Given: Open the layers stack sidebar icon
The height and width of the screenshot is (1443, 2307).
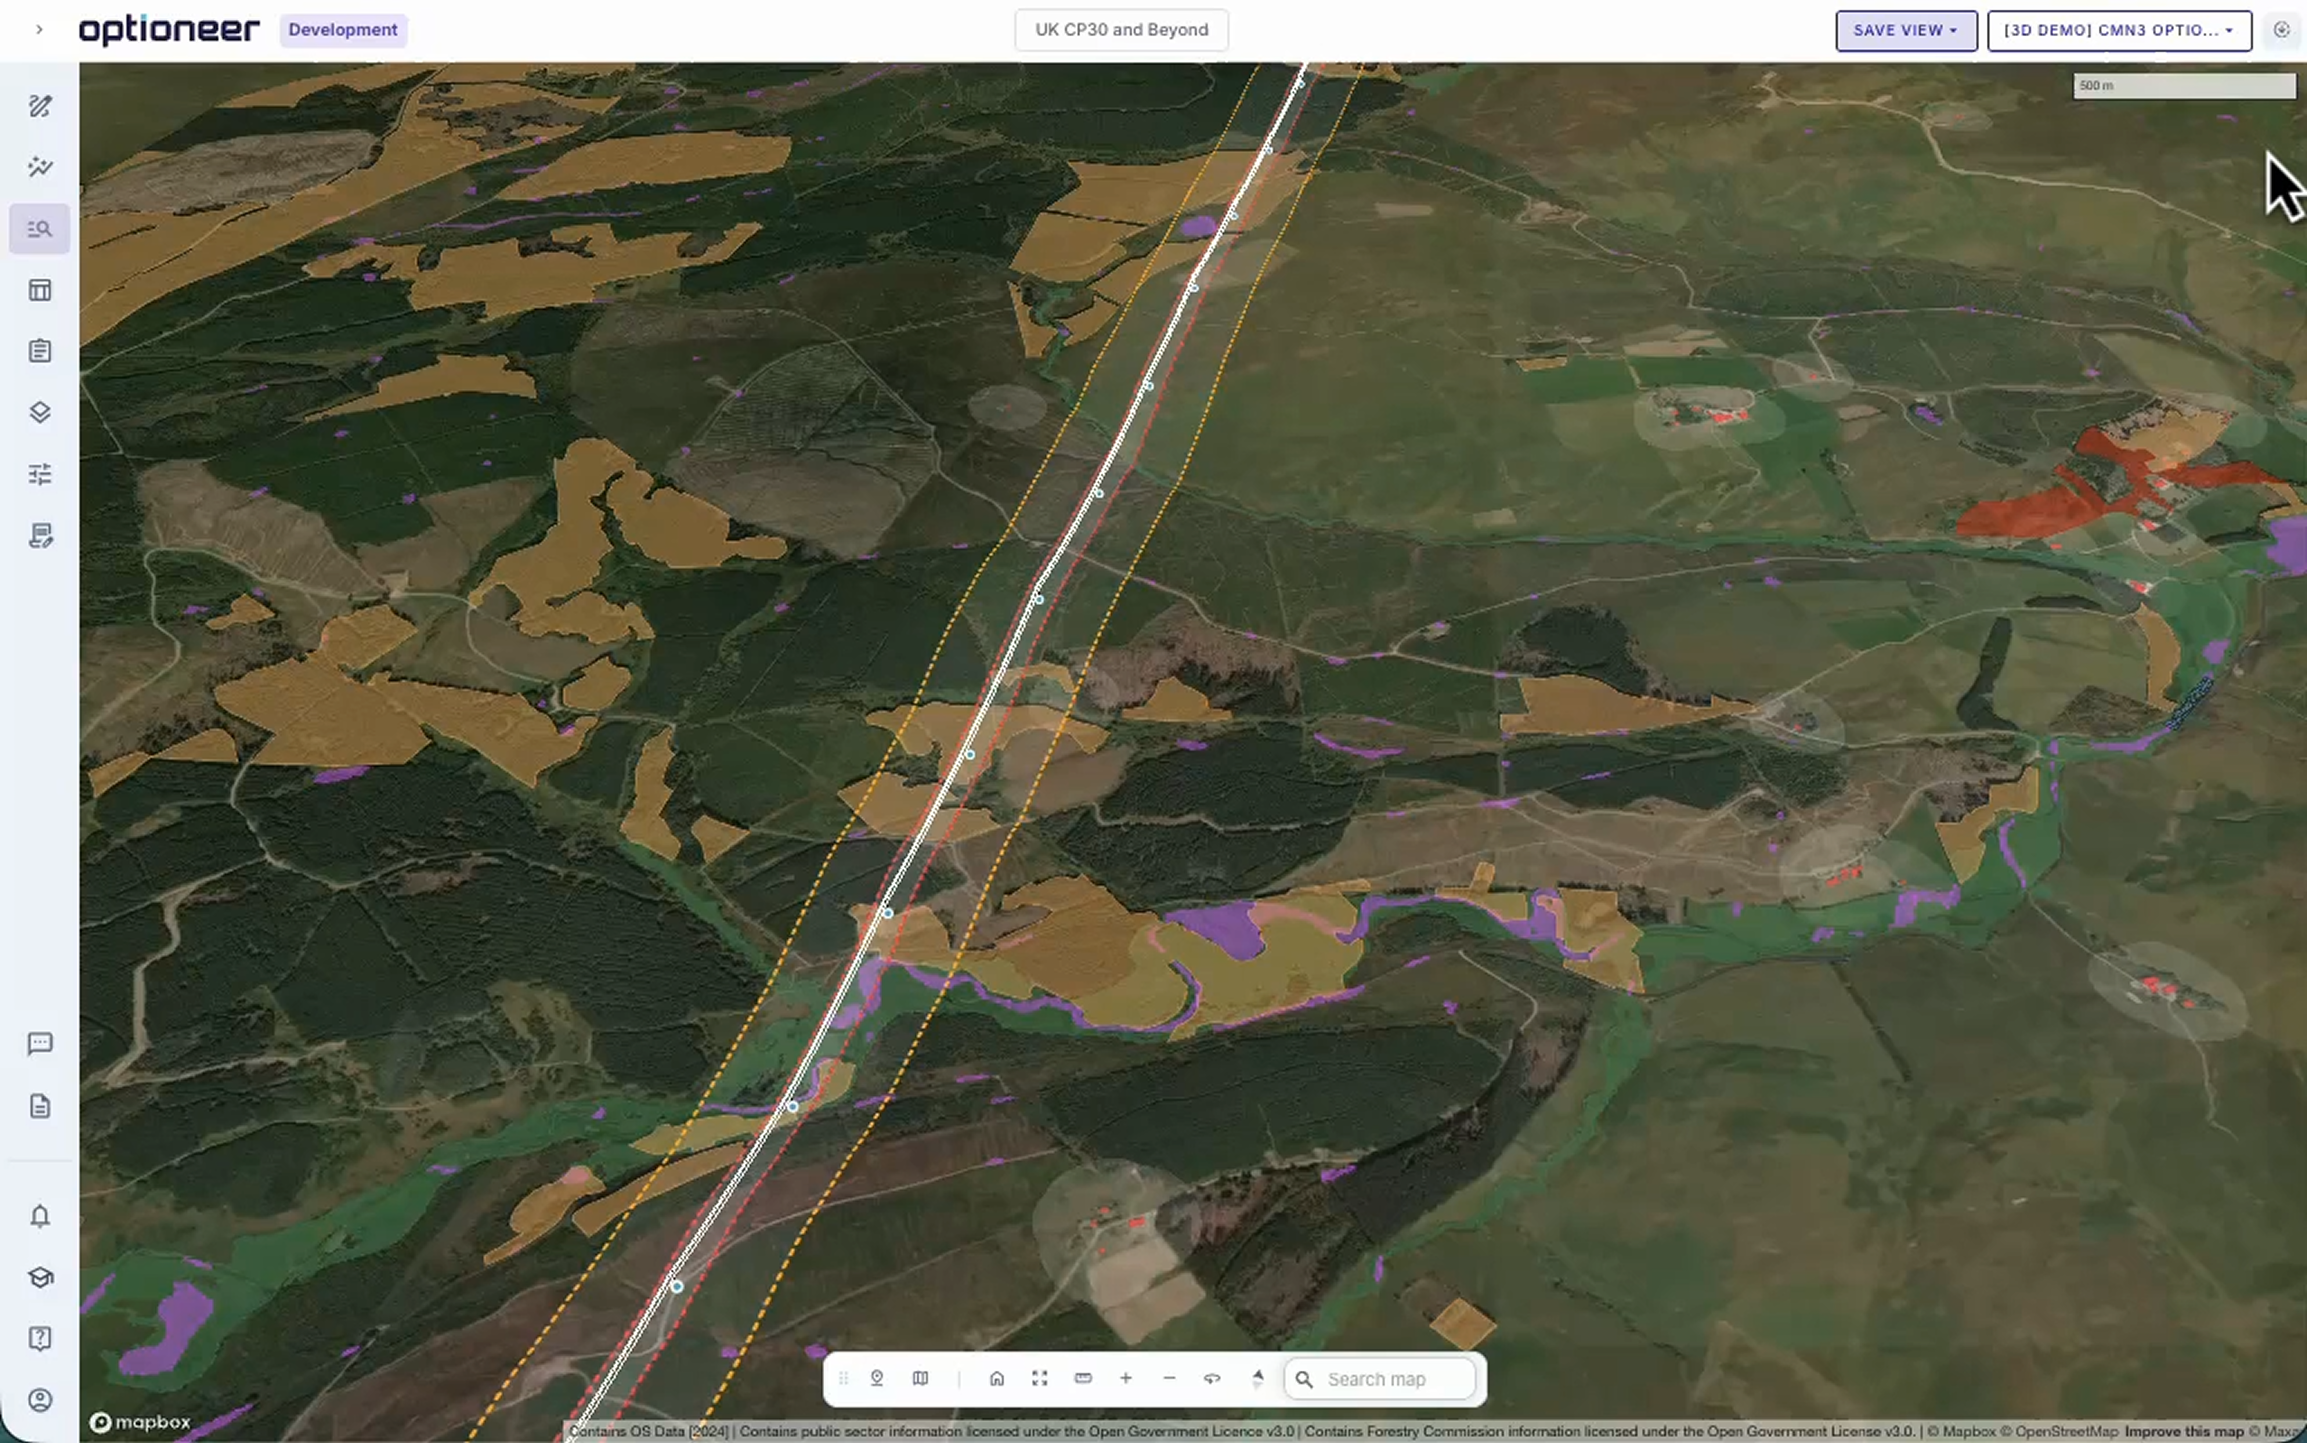Looking at the screenshot, I should pos(40,412).
